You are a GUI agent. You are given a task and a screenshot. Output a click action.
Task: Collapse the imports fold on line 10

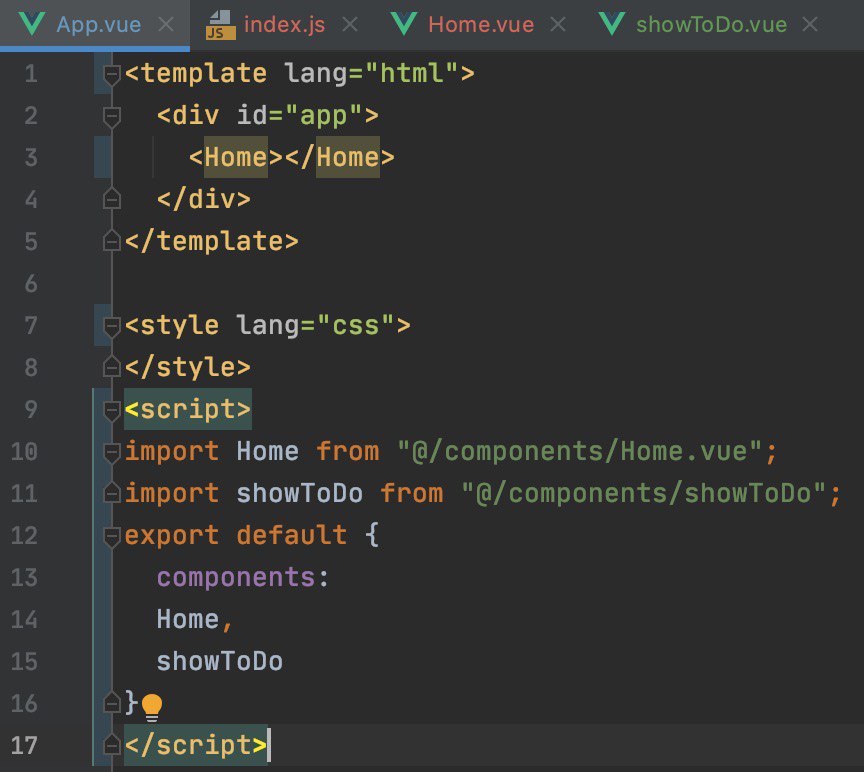tap(112, 452)
